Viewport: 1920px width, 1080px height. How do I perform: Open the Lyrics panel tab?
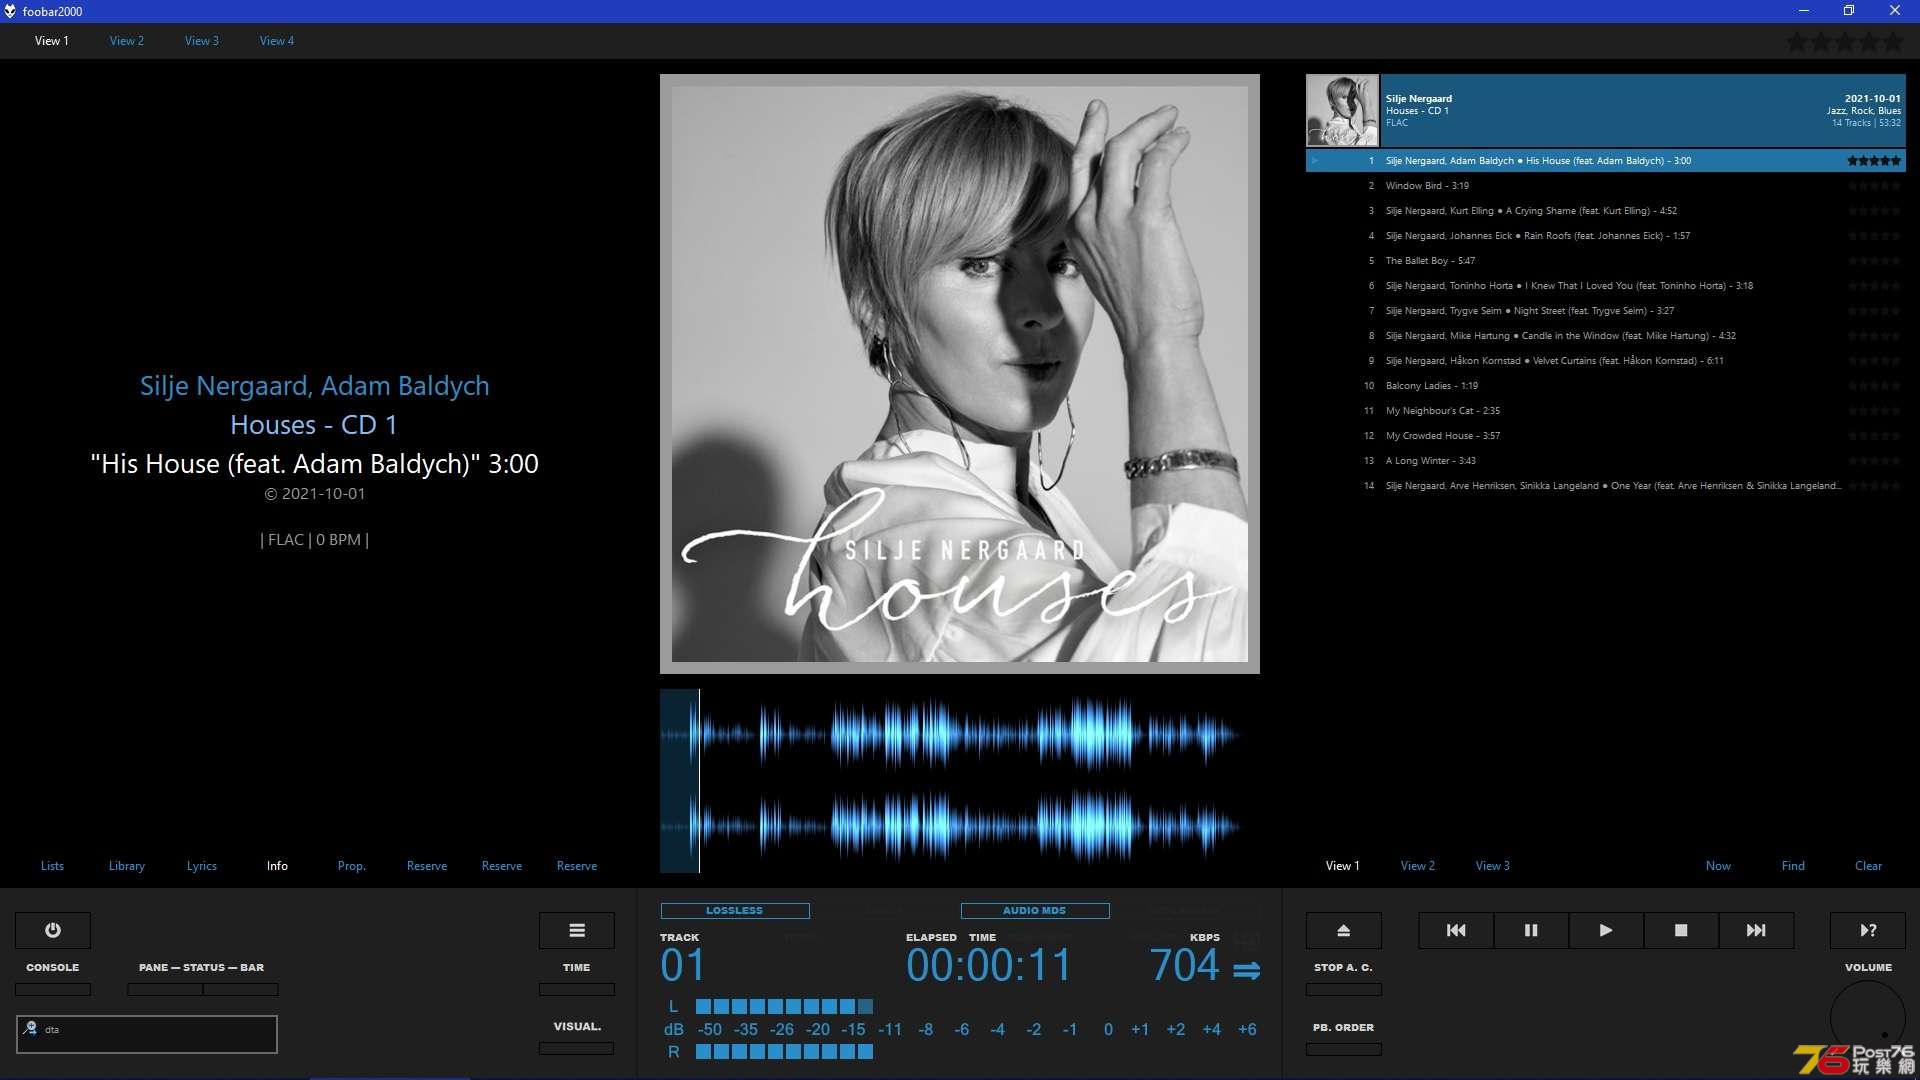pos(202,866)
